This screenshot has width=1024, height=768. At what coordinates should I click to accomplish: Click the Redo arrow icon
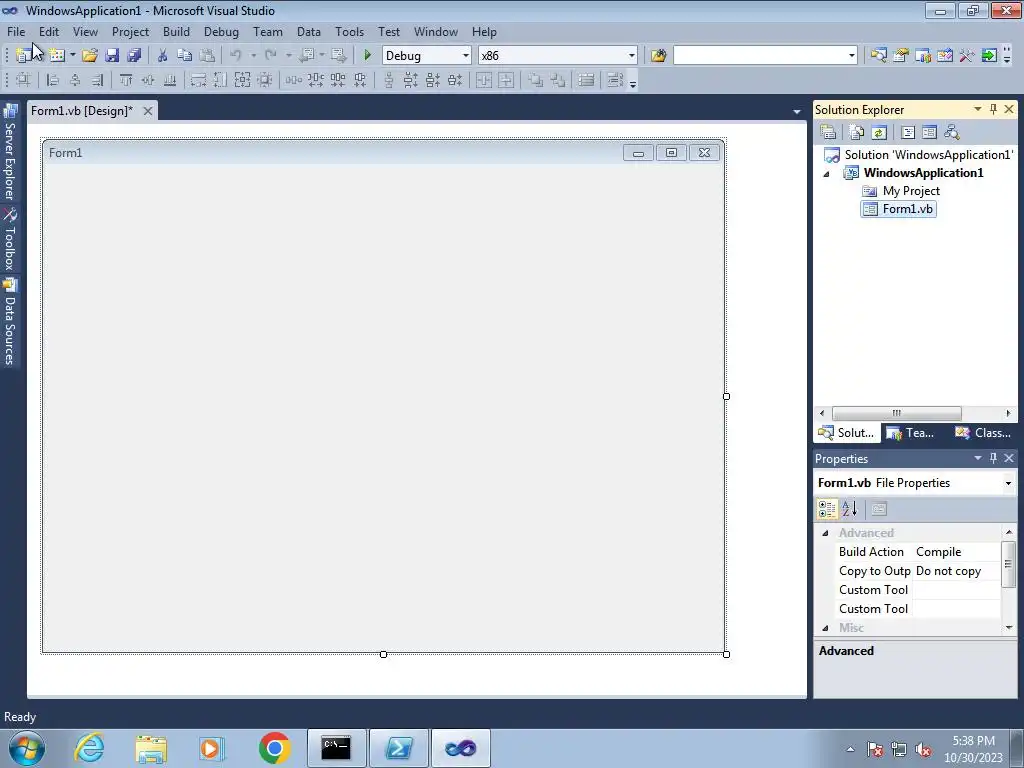click(x=270, y=56)
